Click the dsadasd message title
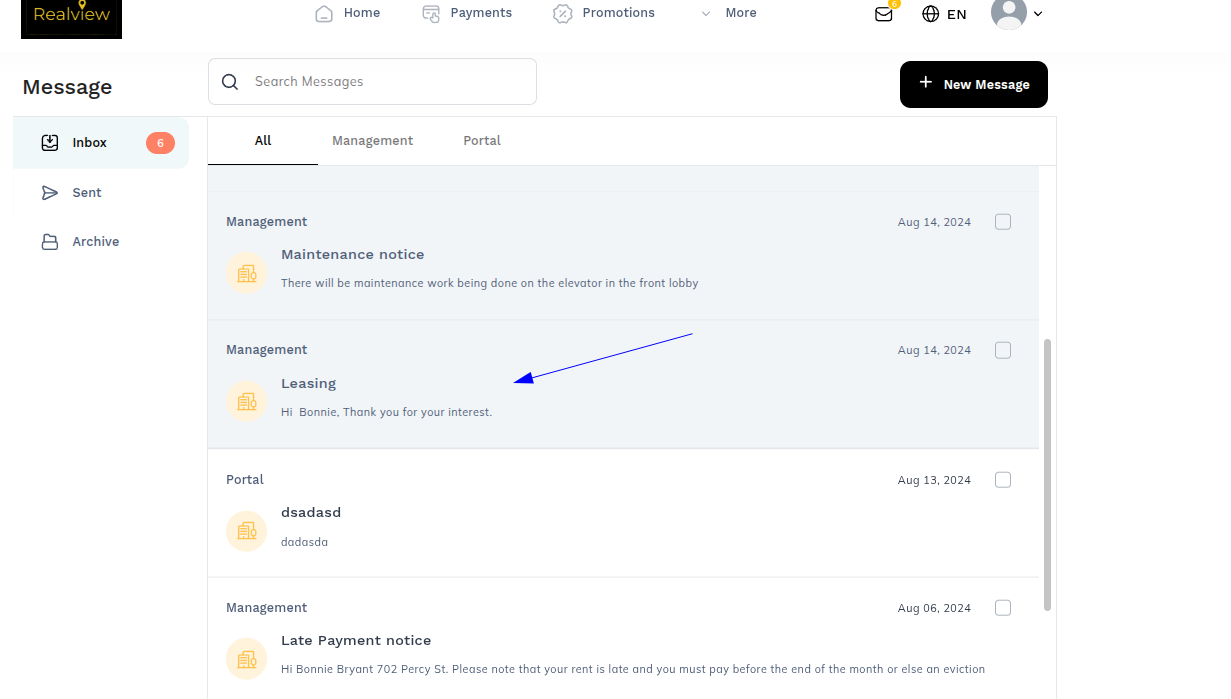1231x699 pixels. (311, 512)
